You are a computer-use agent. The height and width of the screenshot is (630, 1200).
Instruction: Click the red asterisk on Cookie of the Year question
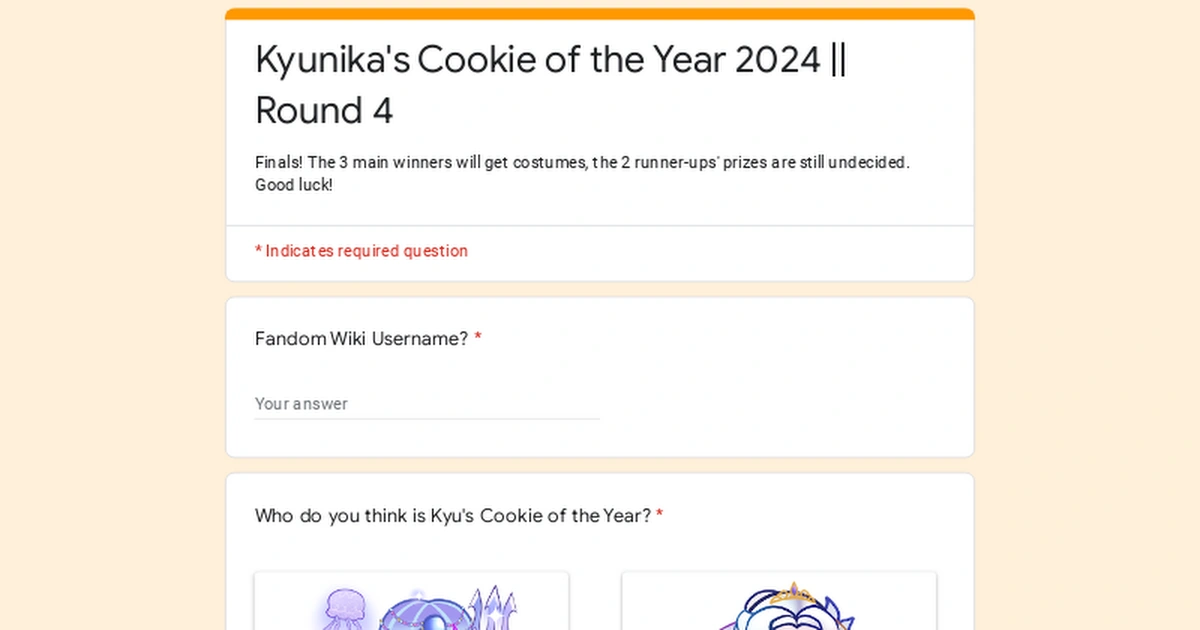(x=659, y=515)
